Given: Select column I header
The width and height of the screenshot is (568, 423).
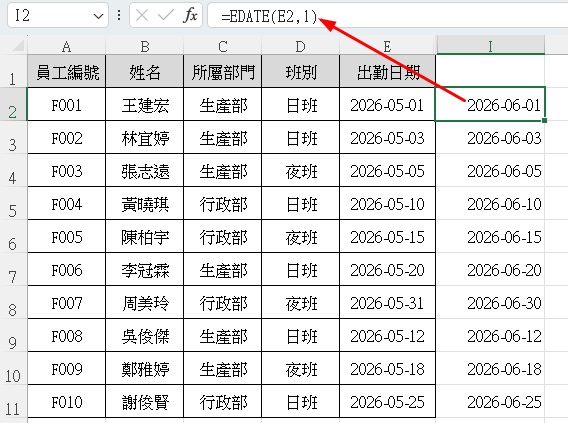Looking at the screenshot, I should (x=490, y=46).
